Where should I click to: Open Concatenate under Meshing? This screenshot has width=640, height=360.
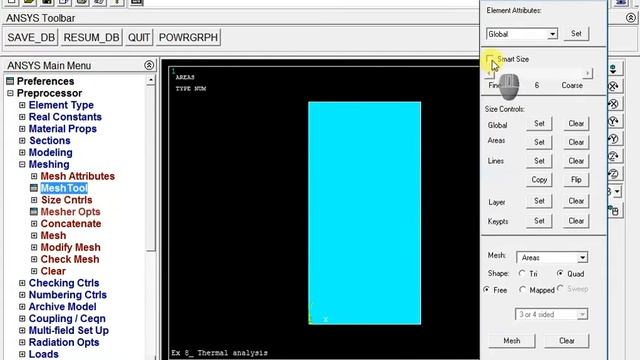(x=71, y=224)
